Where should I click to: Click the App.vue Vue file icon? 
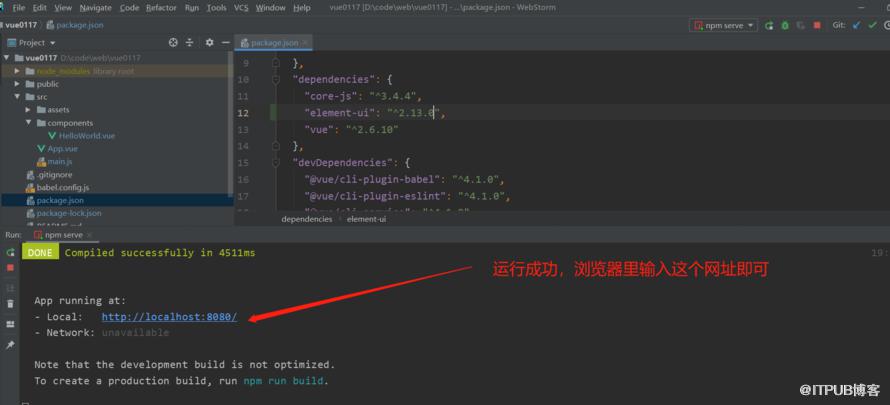(x=41, y=149)
